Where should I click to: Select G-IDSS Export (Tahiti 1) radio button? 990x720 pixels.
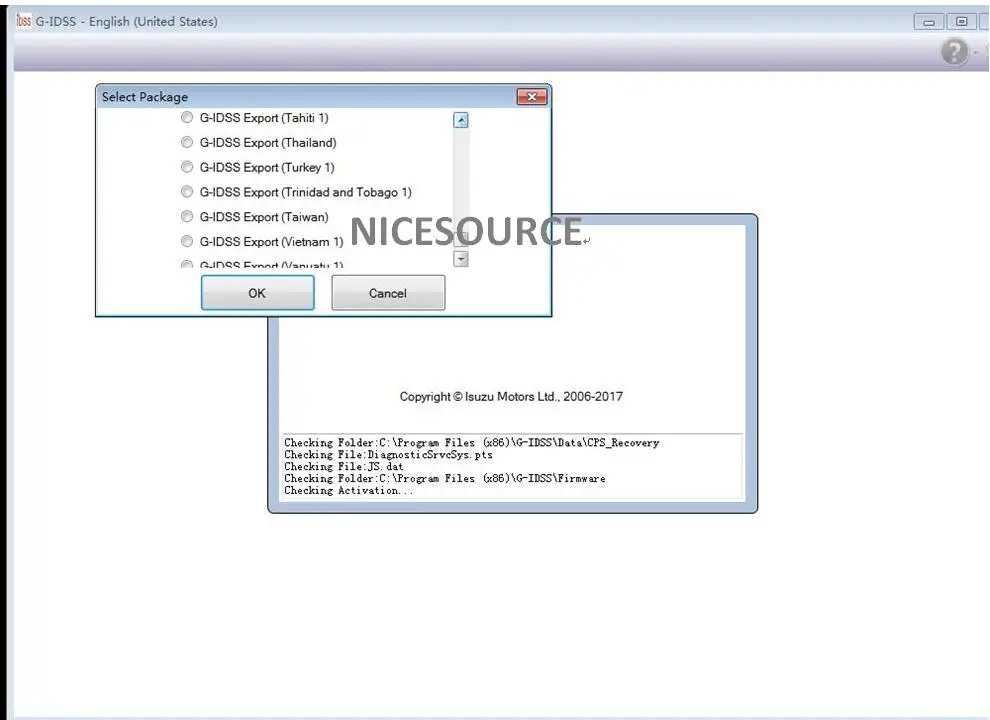point(187,117)
